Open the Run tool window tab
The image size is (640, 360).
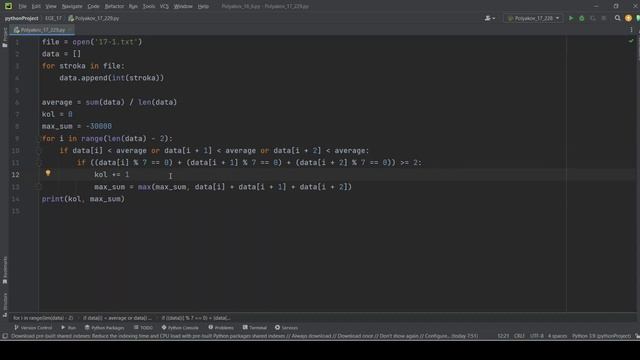point(69,328)
